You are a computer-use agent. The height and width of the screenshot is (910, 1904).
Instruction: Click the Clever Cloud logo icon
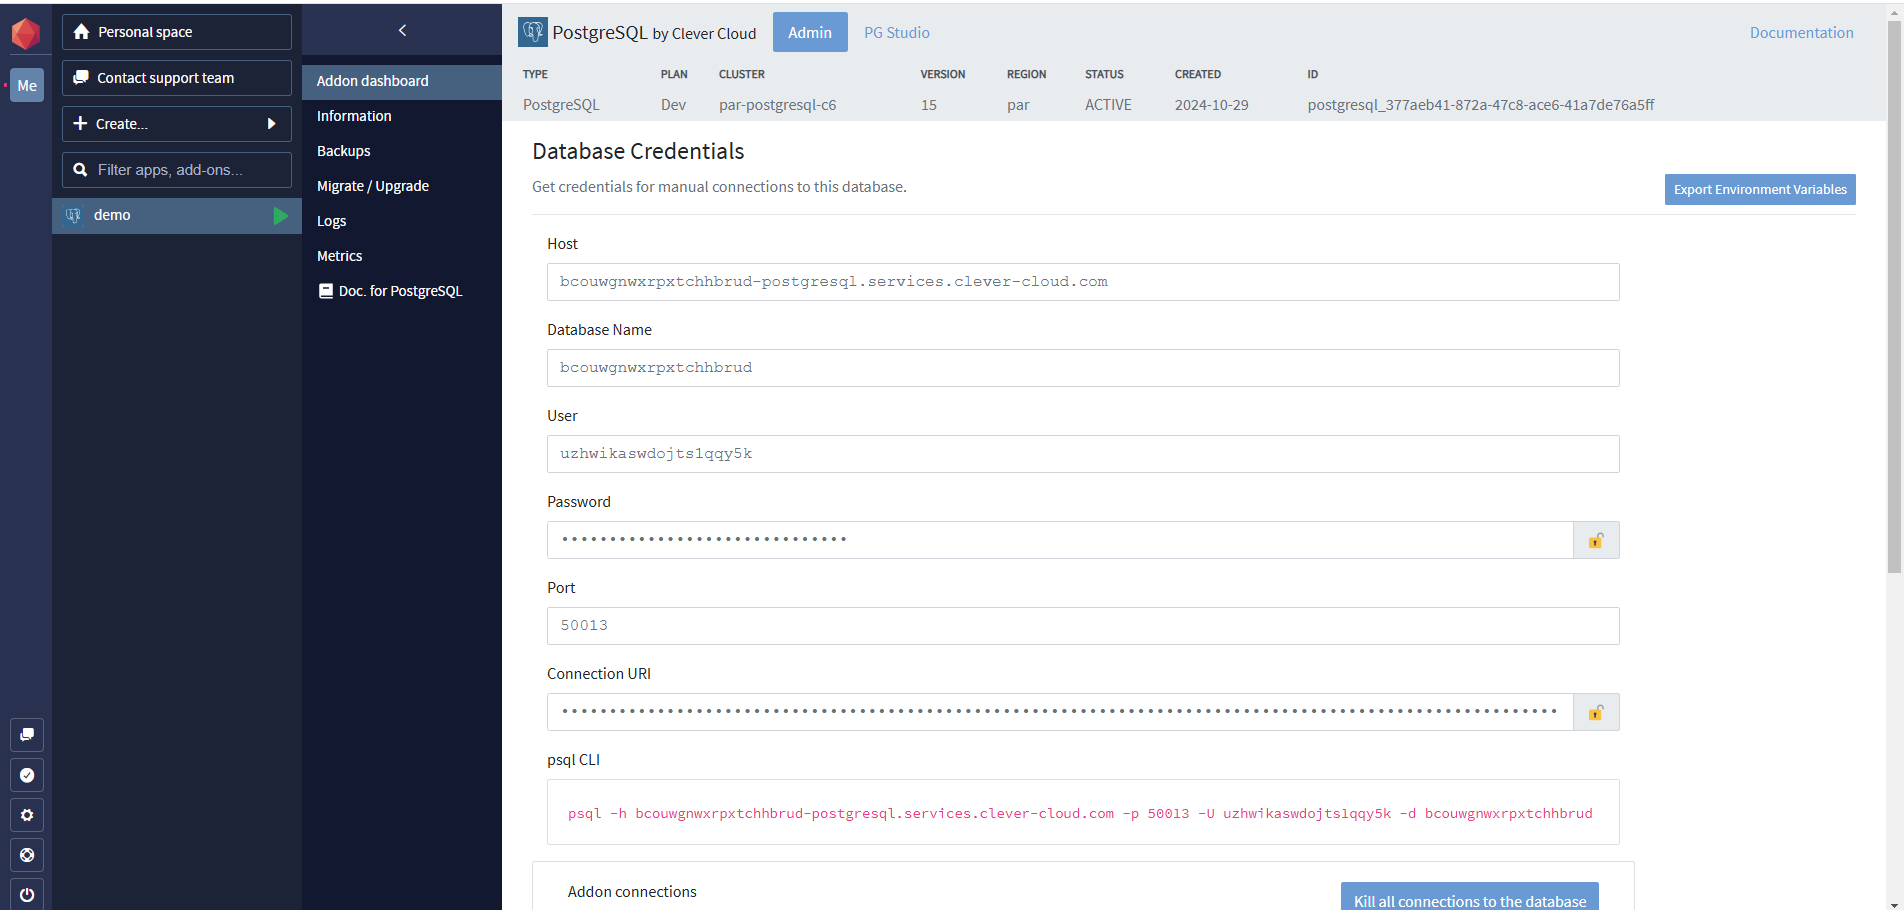pos(26,33)
